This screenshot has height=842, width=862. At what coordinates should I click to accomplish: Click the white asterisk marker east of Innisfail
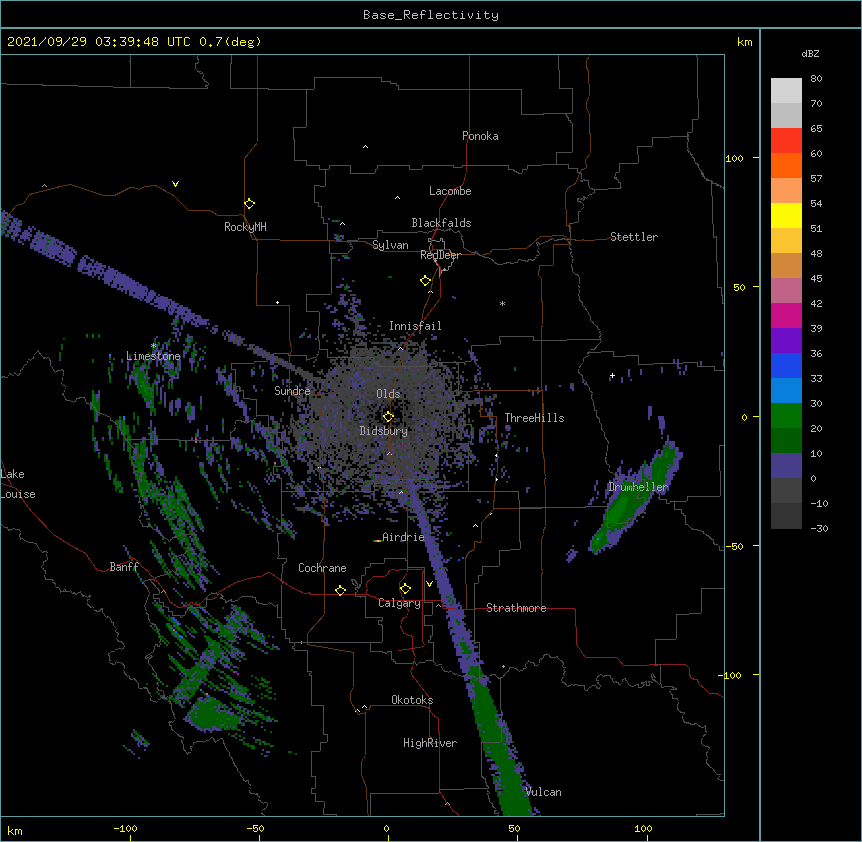click(502, 303)
